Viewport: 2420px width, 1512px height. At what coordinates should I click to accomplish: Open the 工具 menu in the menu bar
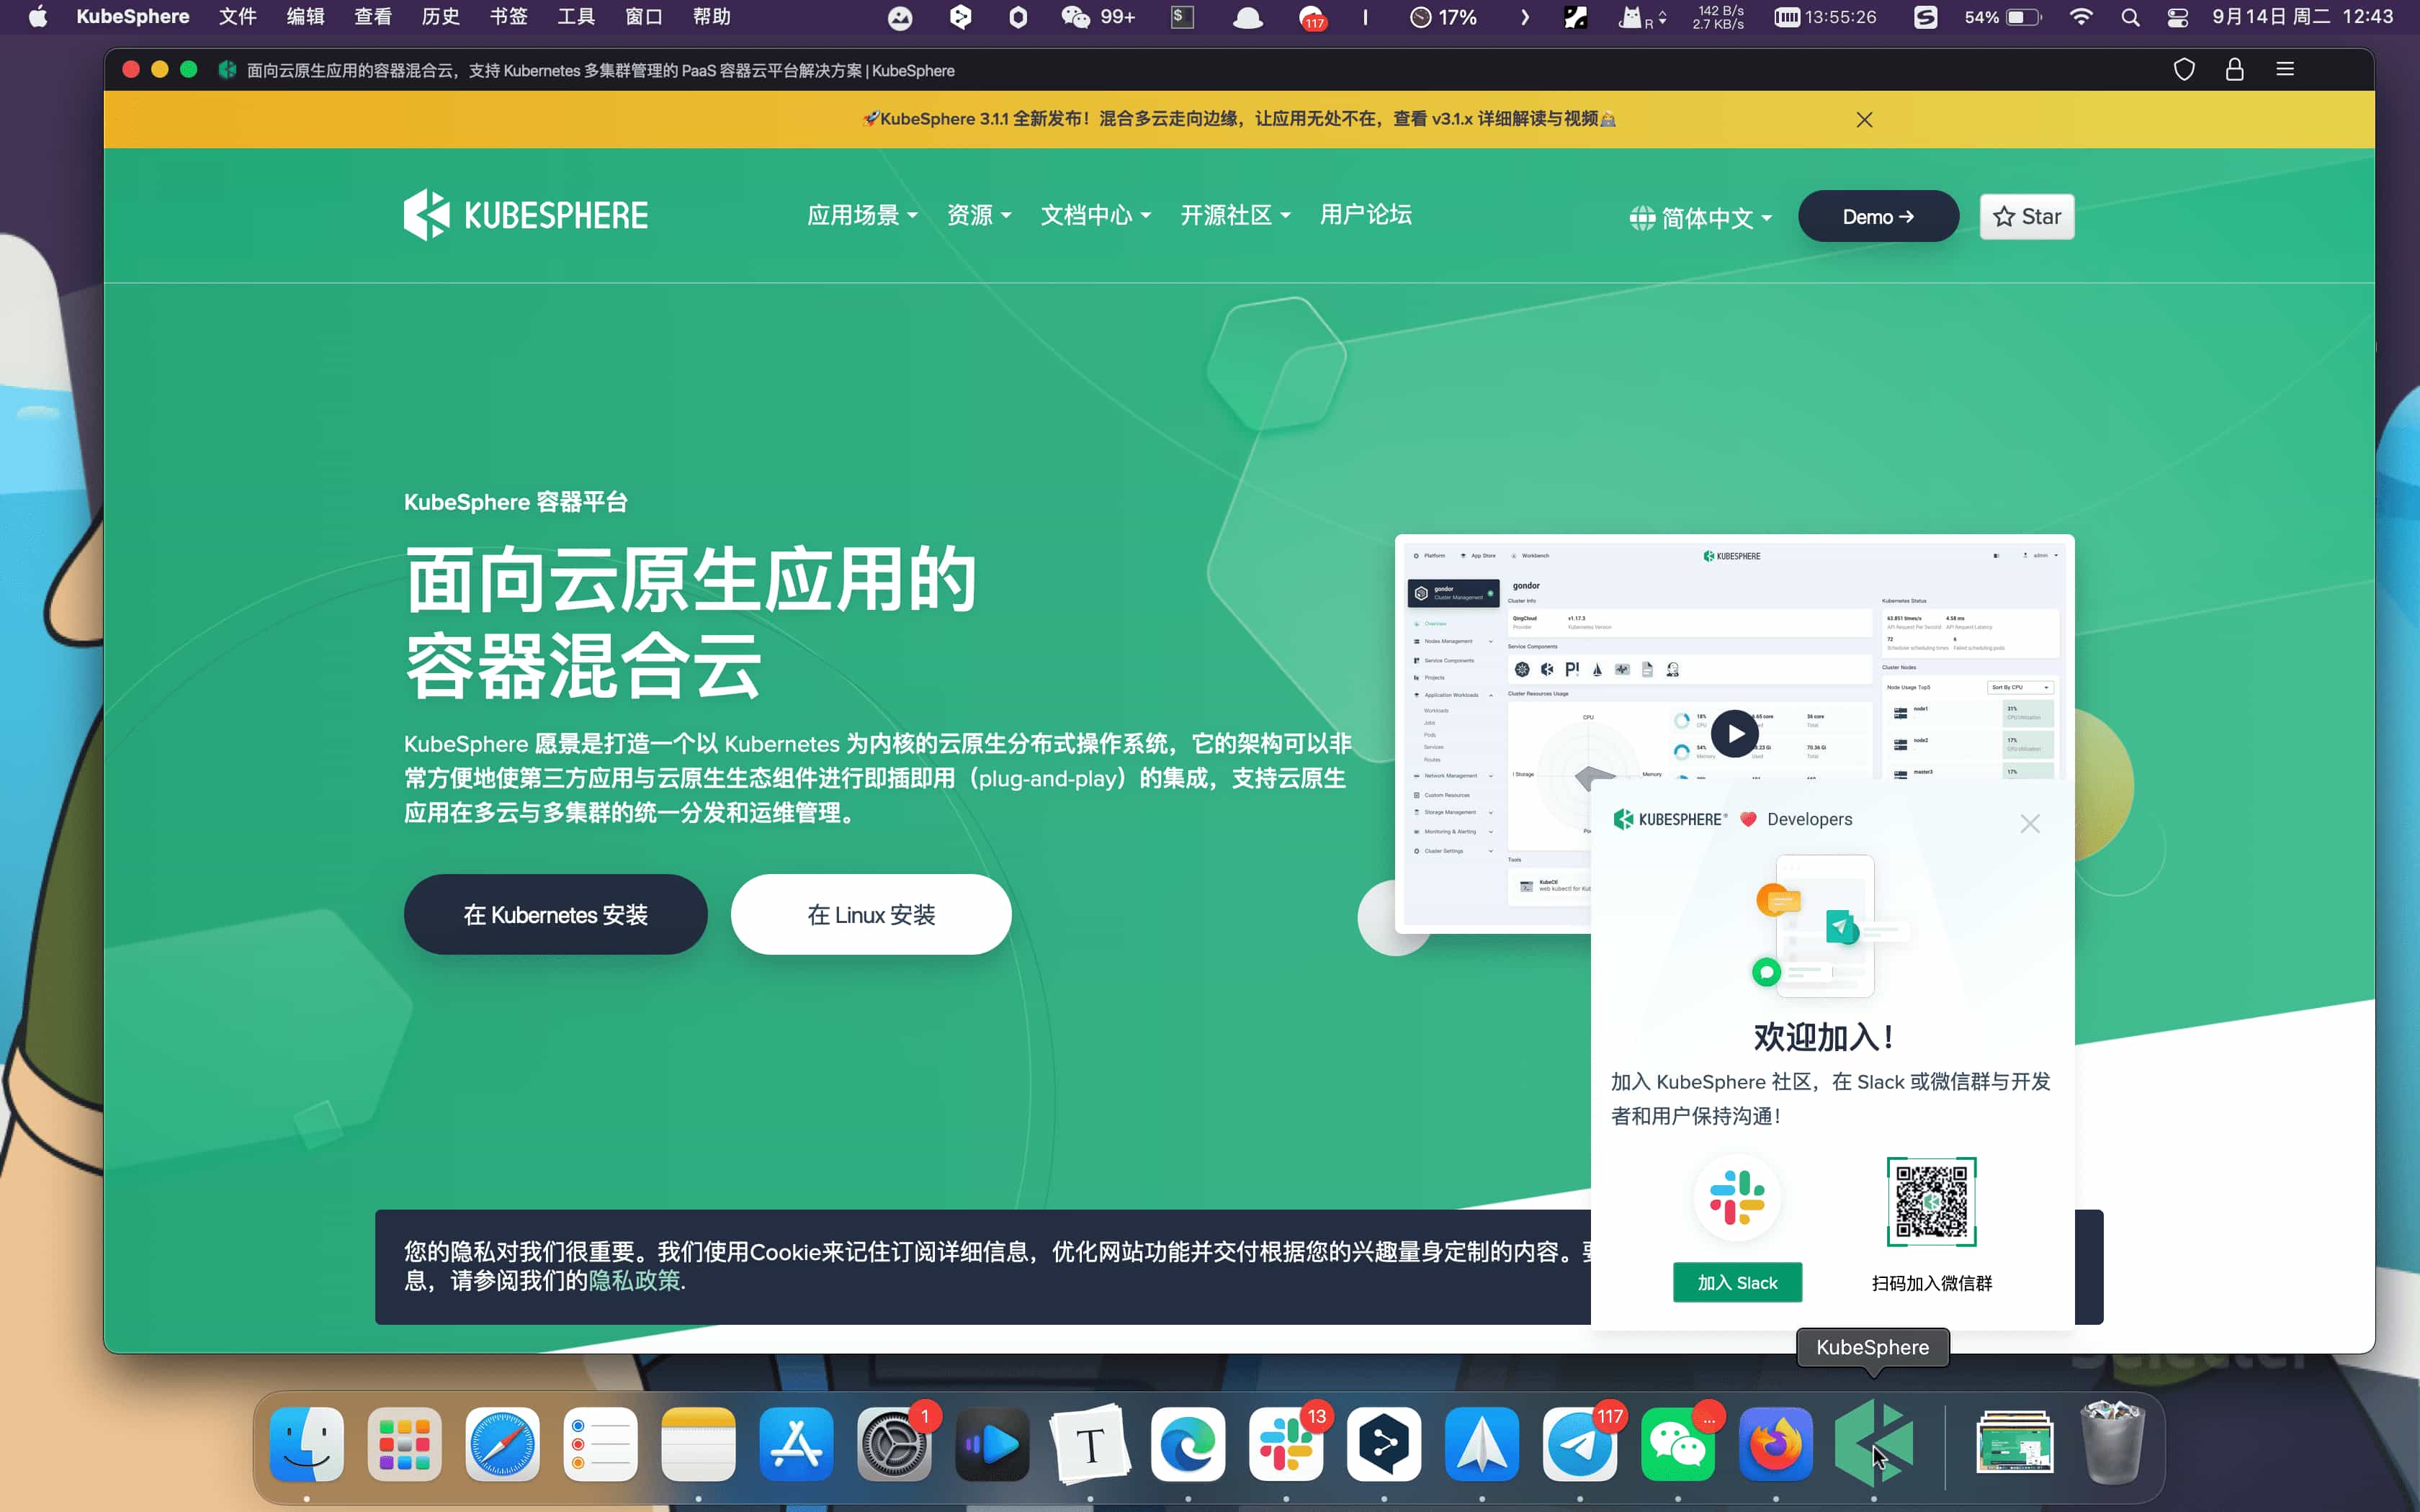point(576,17)
